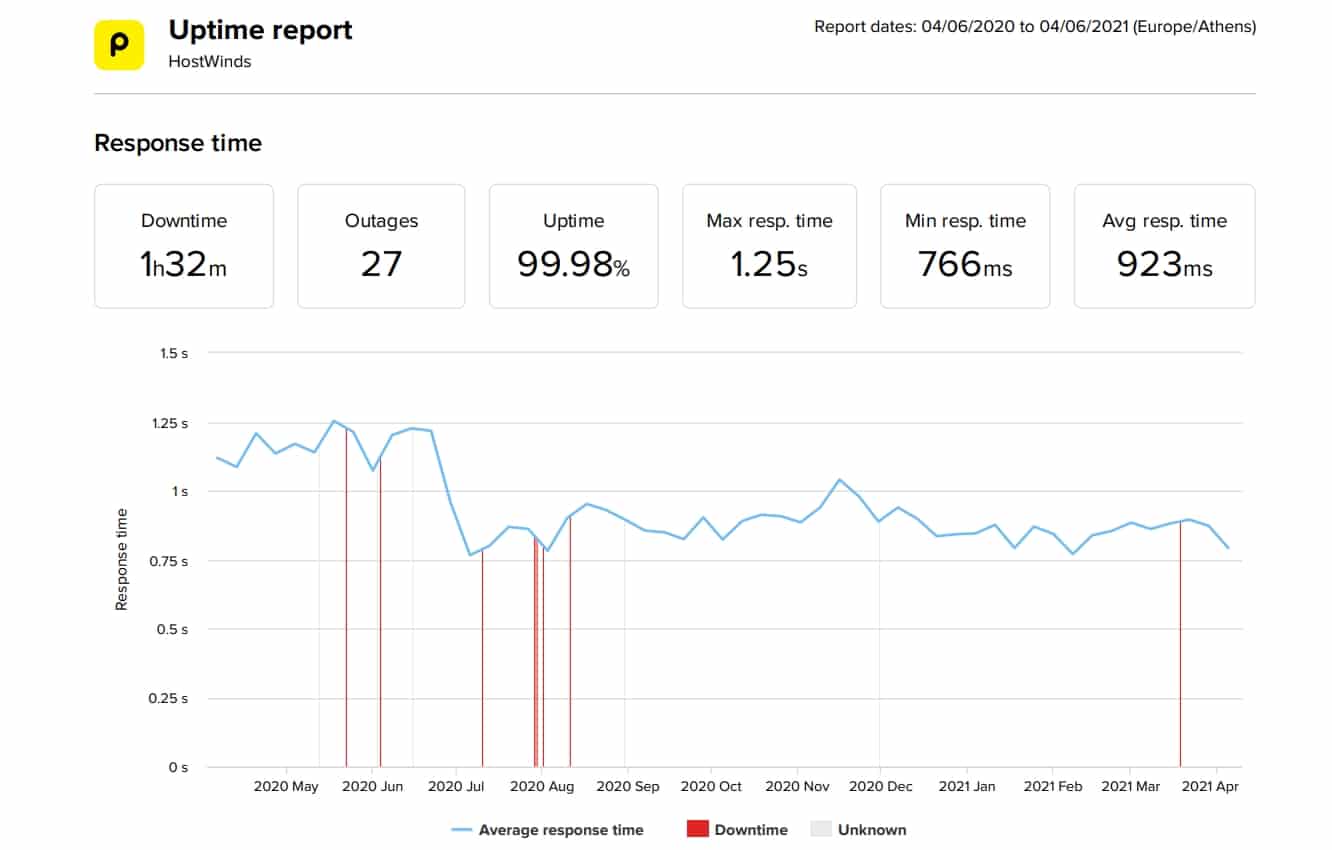Click the 2021 Feb axis label

[x=1053, y=787]
